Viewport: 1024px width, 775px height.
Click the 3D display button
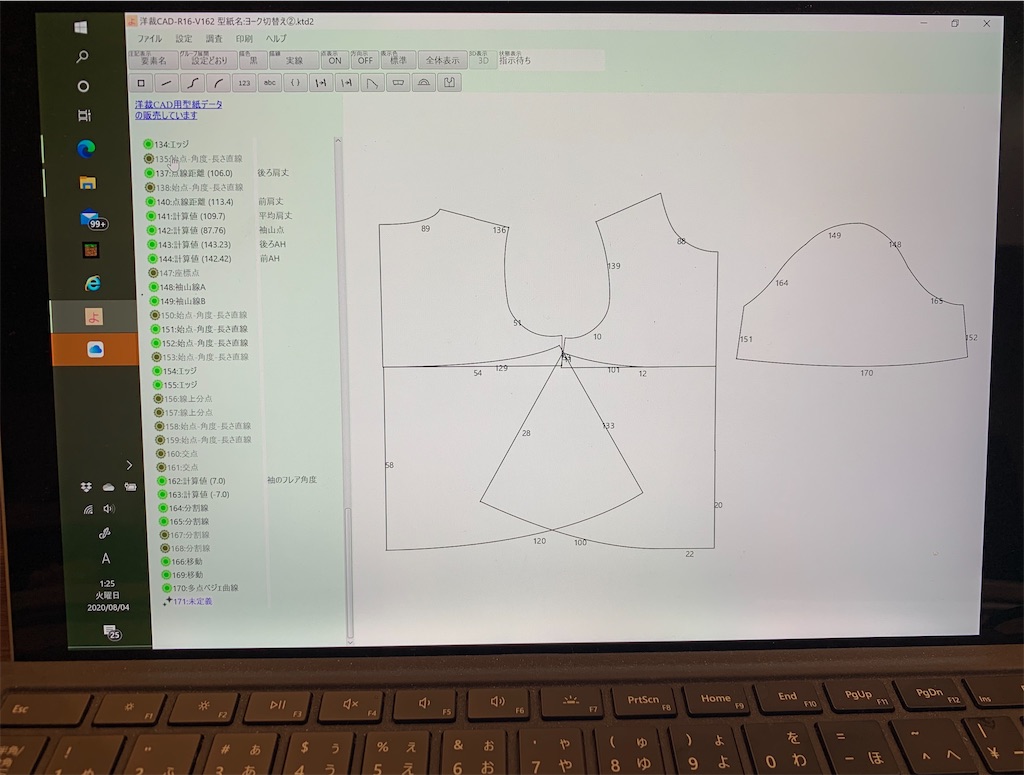pyautogui.click(x=483, y=60)
